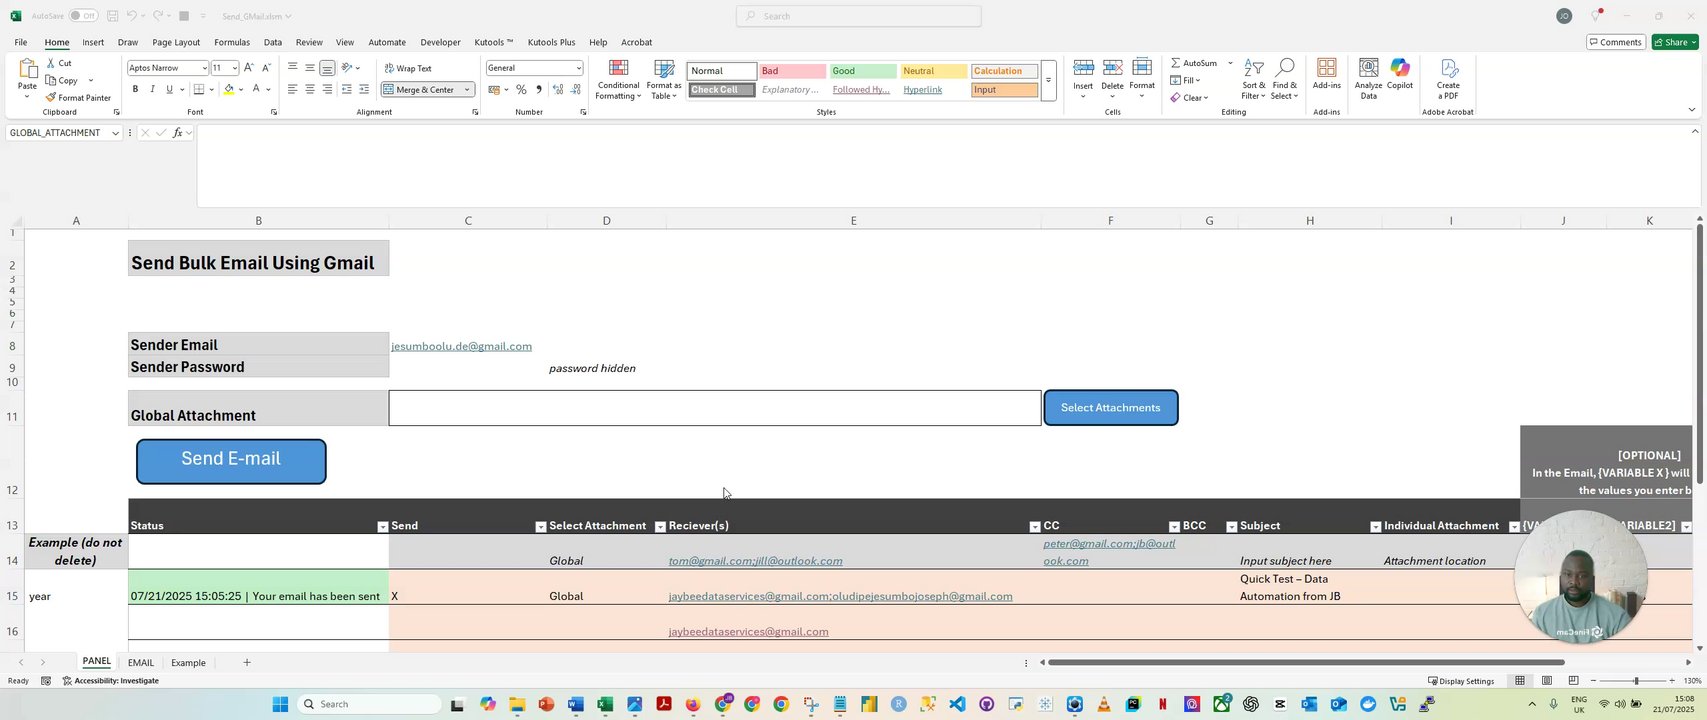Toggle Wrap Text
This screenshot has height=720, width=1707.
(x=408, y=68)
